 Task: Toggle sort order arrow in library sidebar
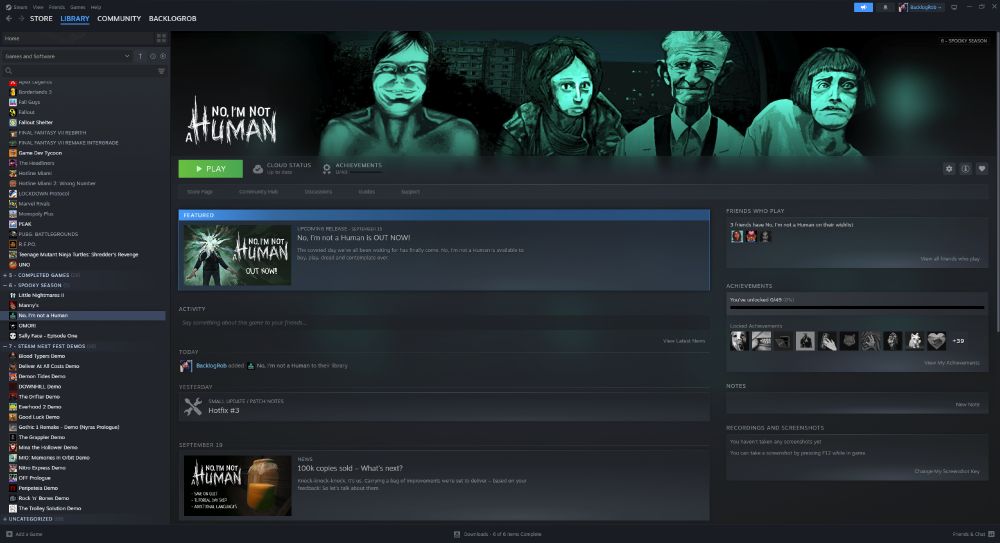(140, 56)
